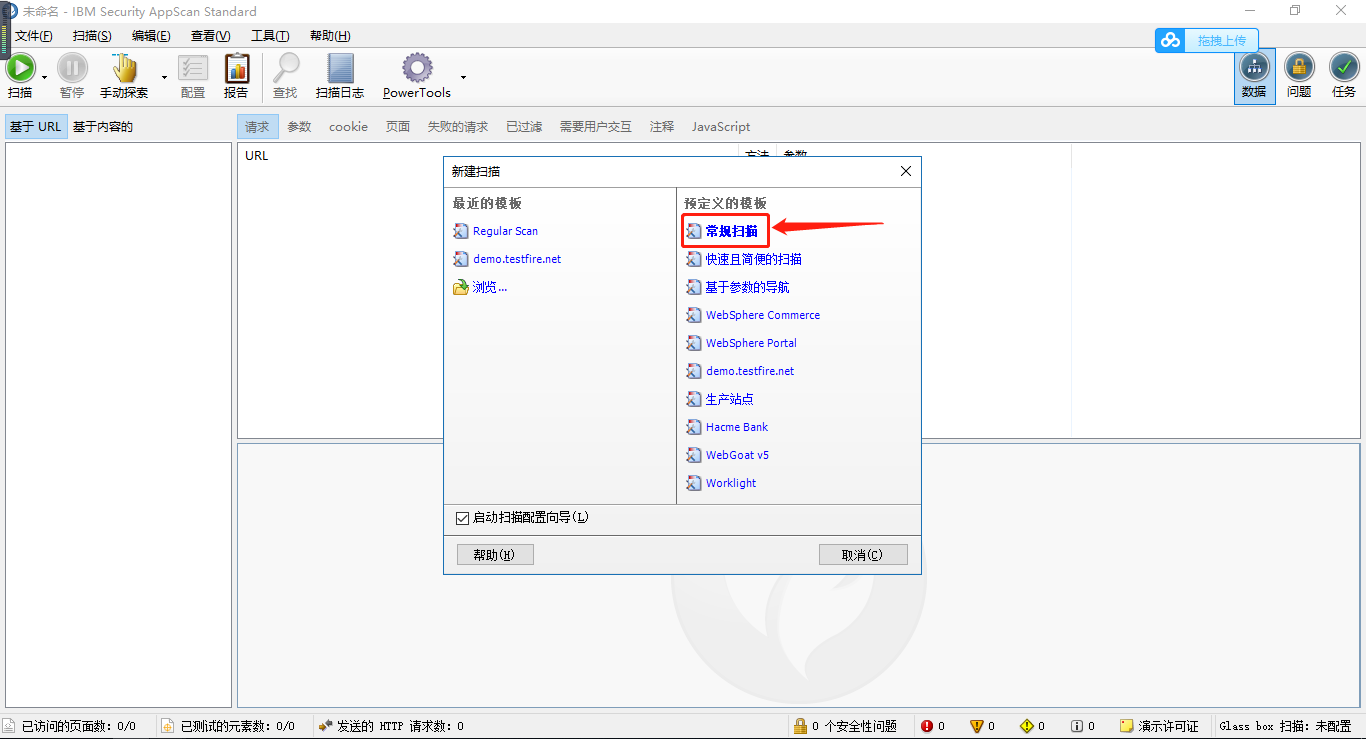The image size is (1366, 739).
Task: Click the 已测试的元素数 status entry
Action: click(x=229, y=726)
